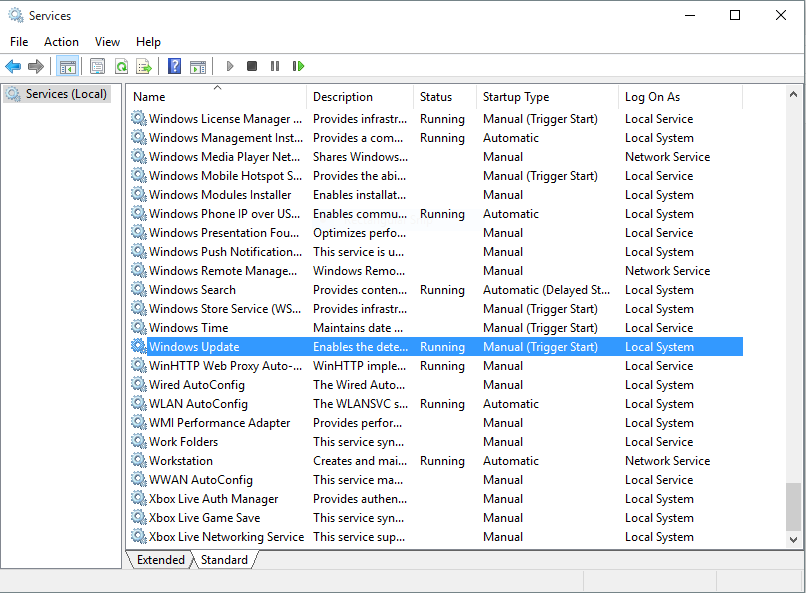Open the File menu
806x593 pixels.
[19, 42]
